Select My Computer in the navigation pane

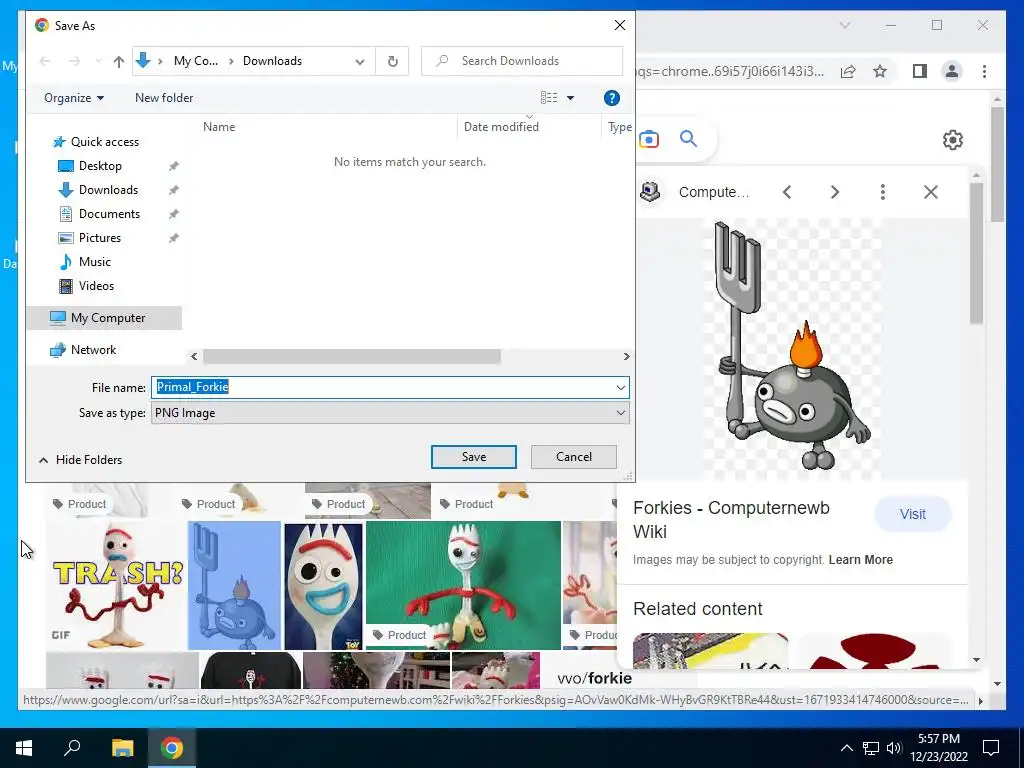pos(104,318)
